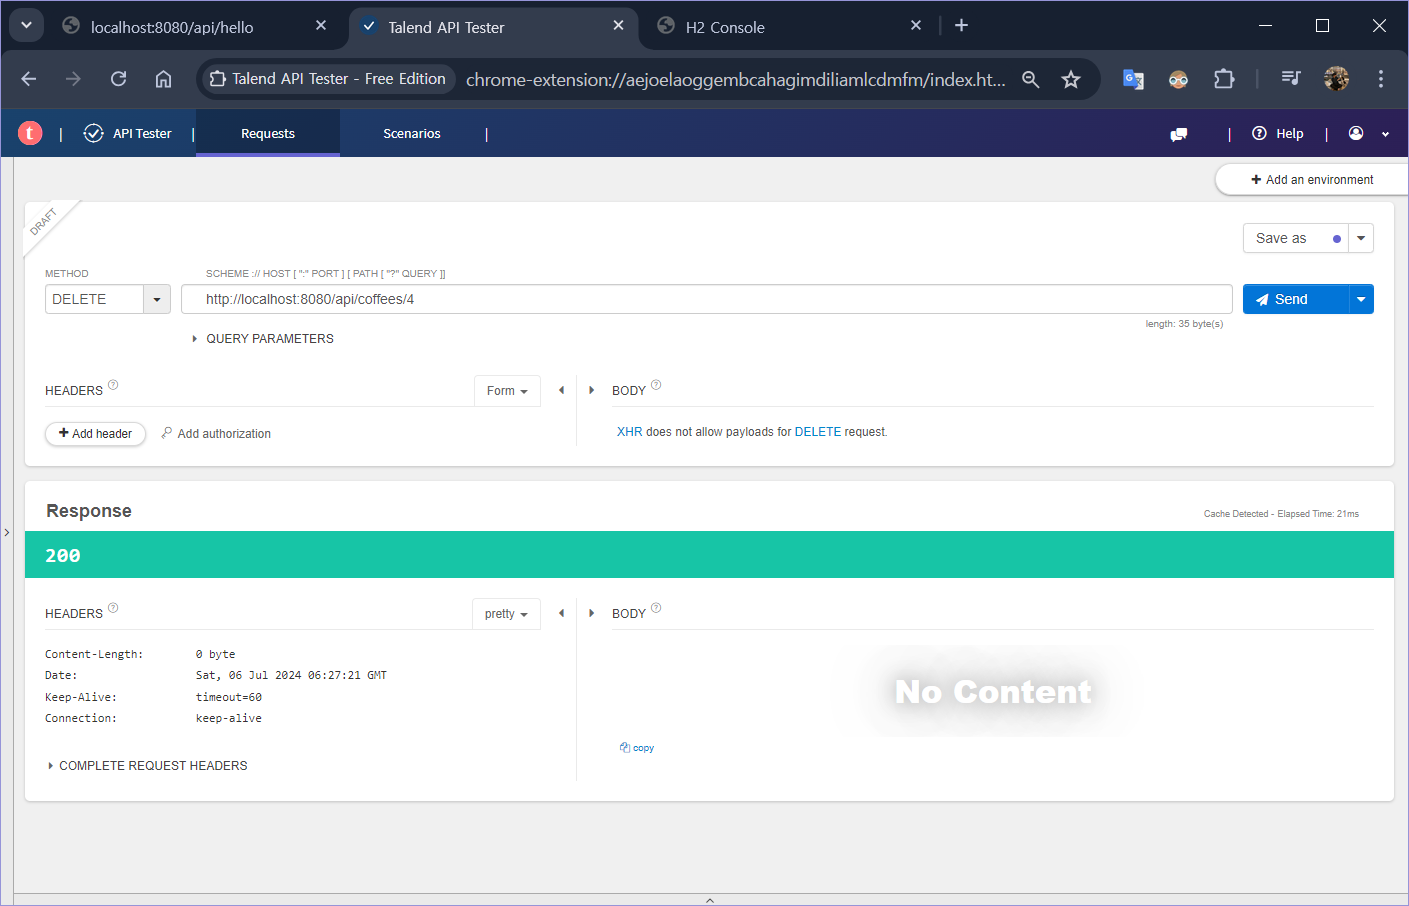Open a new browser tab
1409x906 pixels.
(x=961, y=25)
